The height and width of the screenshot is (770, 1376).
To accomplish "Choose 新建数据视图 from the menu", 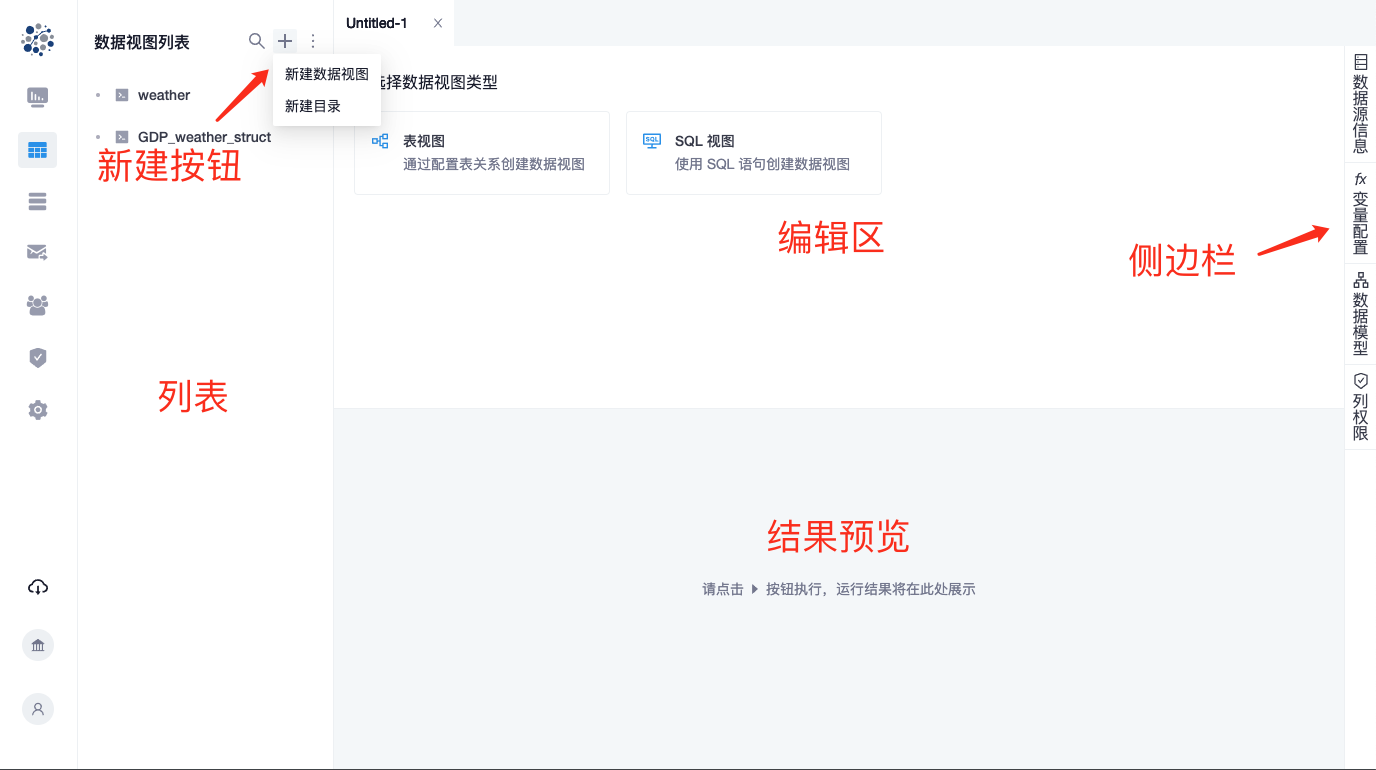I will pyautogui.click(x=327, y=74).
